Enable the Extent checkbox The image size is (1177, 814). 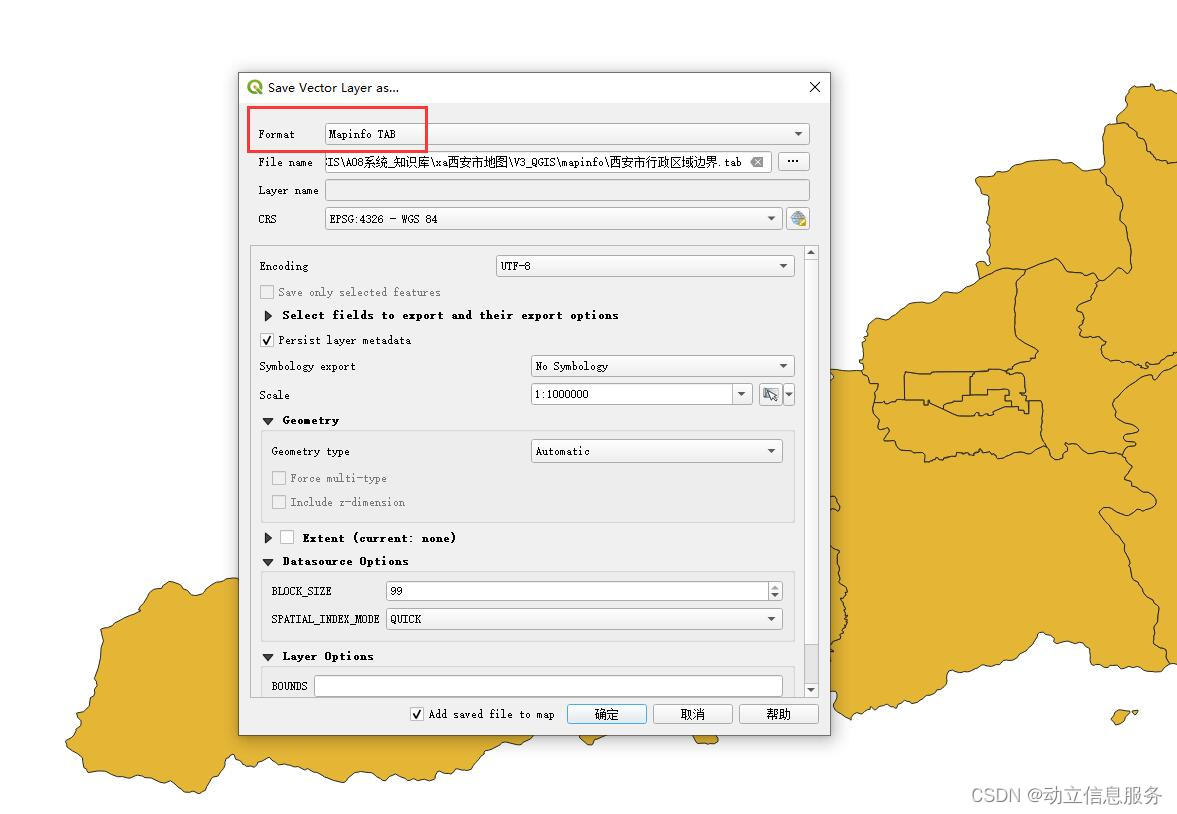click(x=287, y=538)
